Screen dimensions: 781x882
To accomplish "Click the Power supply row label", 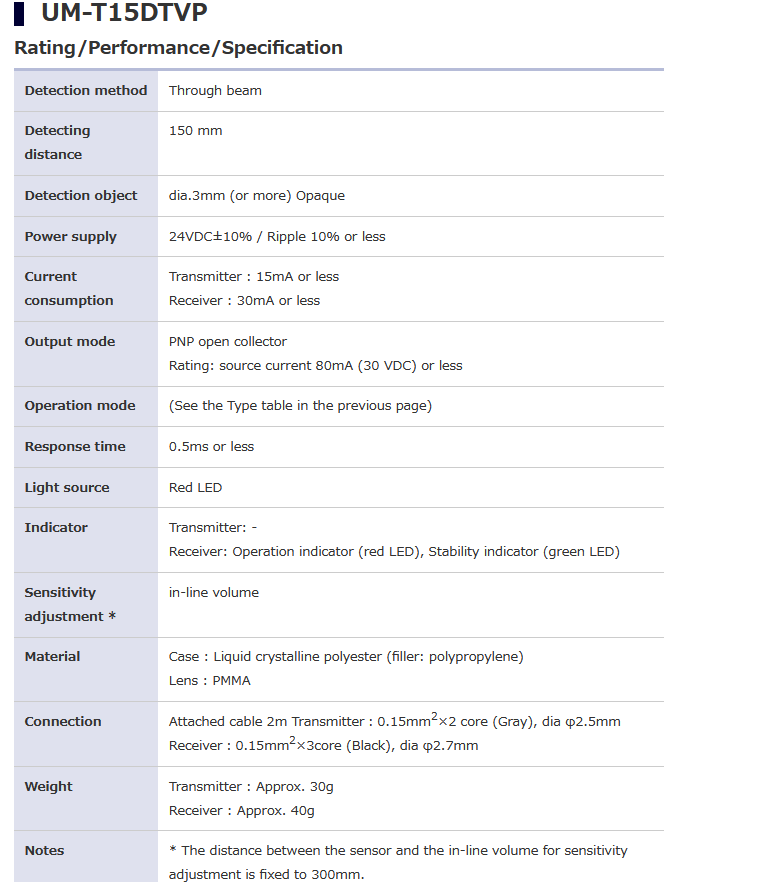I will tap(71, 237).
